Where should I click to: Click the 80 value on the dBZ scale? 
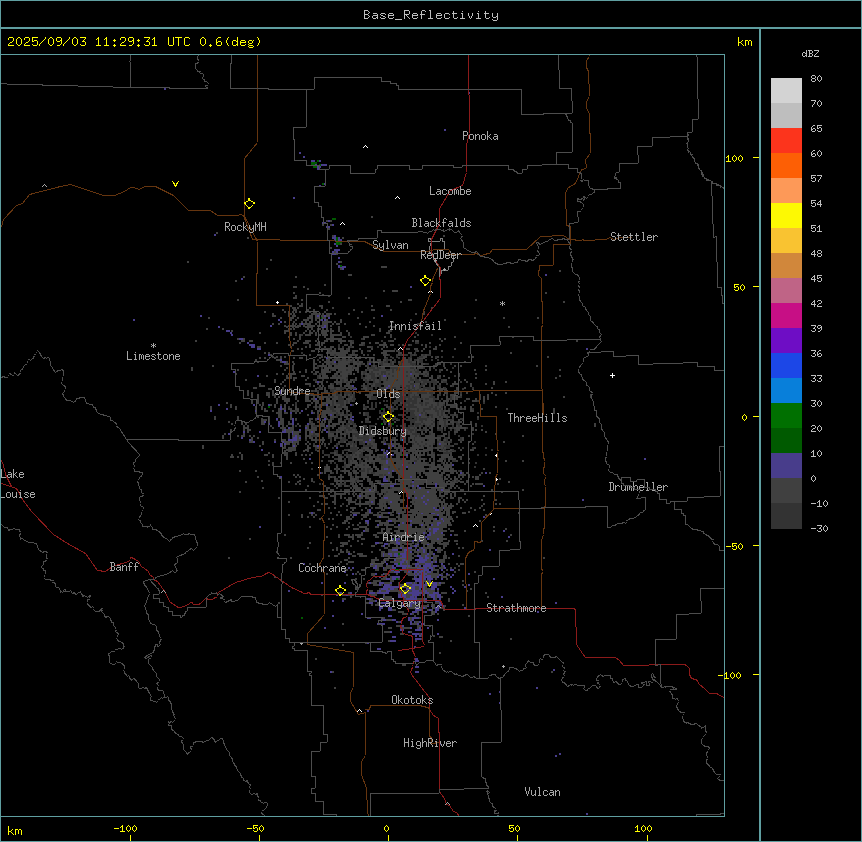click(816, 79)
